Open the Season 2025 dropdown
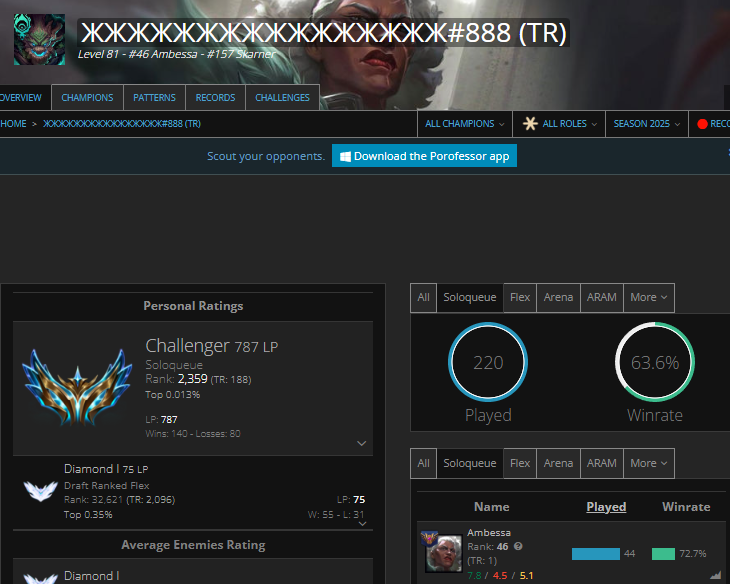Screen dimensions: 730x584 pos(647,124)
